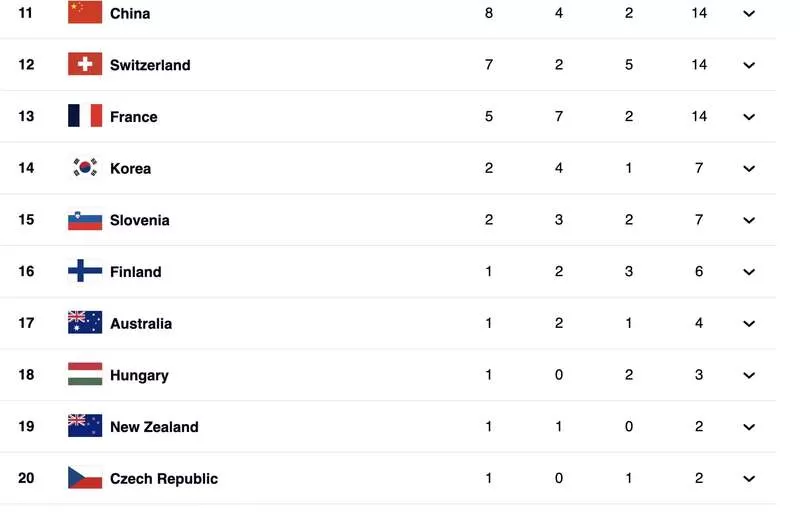This screenshot has width=800, height=512.
Task: Click the New Zealand flag icon
Action: [x=85, y=426]
